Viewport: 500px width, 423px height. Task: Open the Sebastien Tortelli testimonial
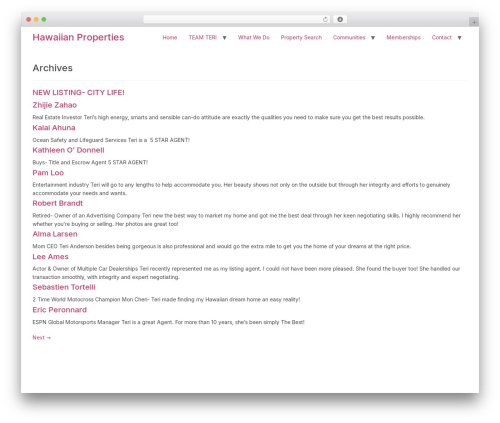(x=64, y=287)
